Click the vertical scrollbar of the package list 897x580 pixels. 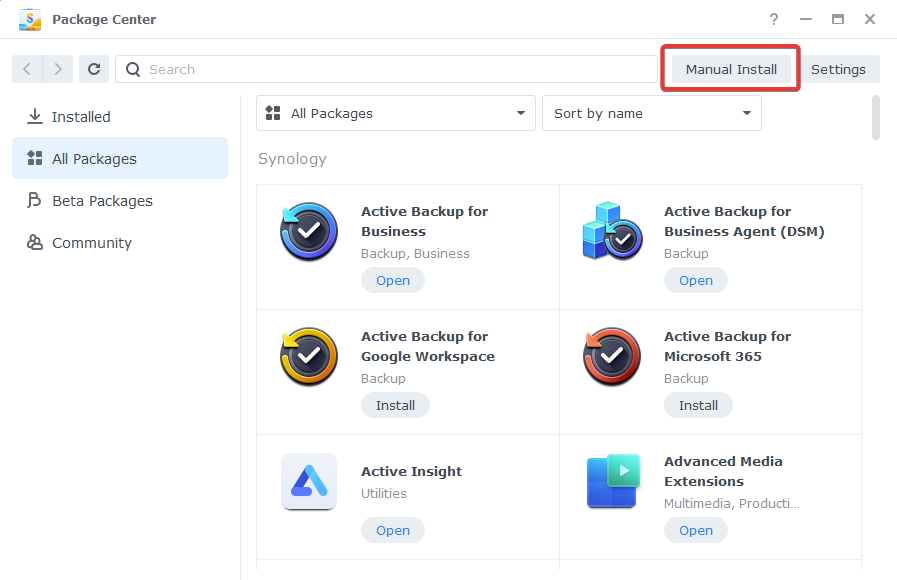click(876, 117)
